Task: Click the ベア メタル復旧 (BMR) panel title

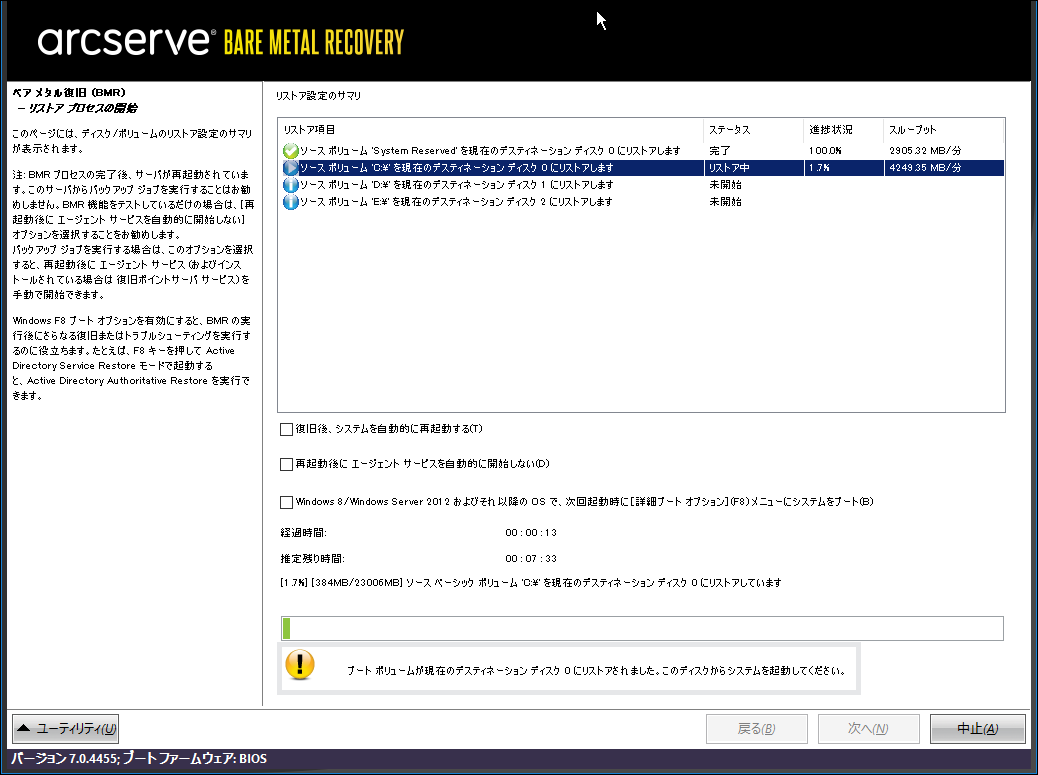Action: pyautogui.click(x=69, y=93)
